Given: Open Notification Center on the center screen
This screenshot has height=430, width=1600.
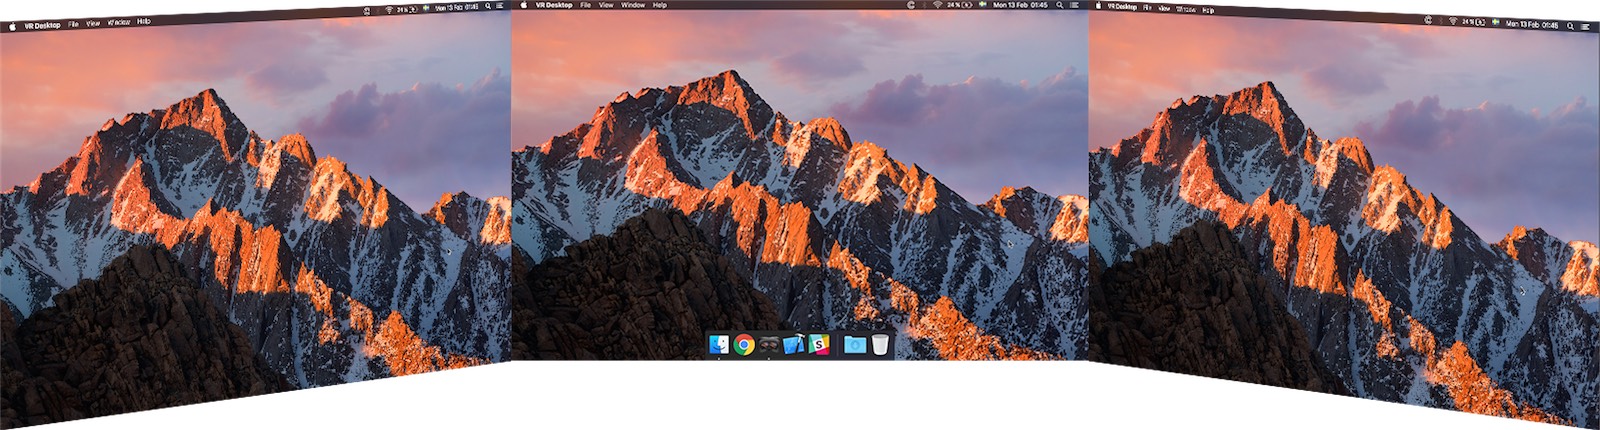Looking at the screenshot, I should click(x=1075, y=5).
